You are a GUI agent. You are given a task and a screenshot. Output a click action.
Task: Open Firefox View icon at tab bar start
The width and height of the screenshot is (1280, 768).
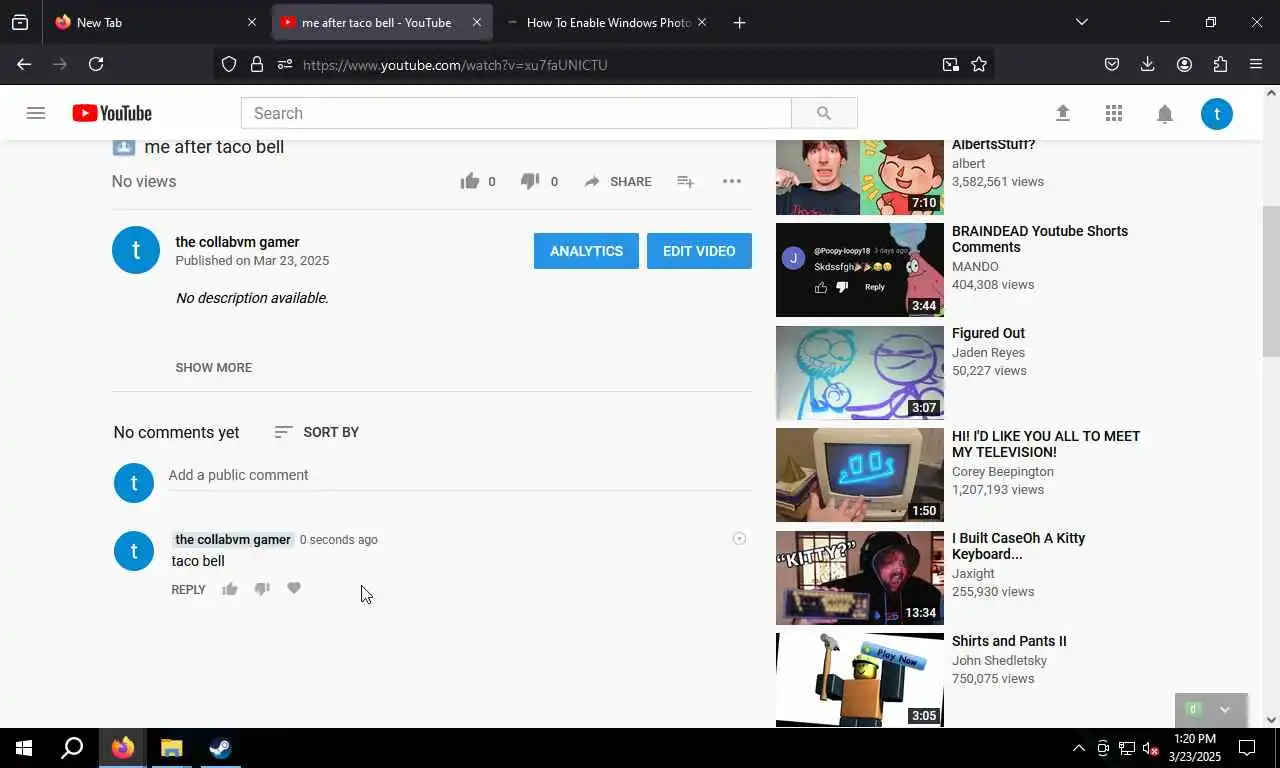pyautogui.click(x=20, y=22)
